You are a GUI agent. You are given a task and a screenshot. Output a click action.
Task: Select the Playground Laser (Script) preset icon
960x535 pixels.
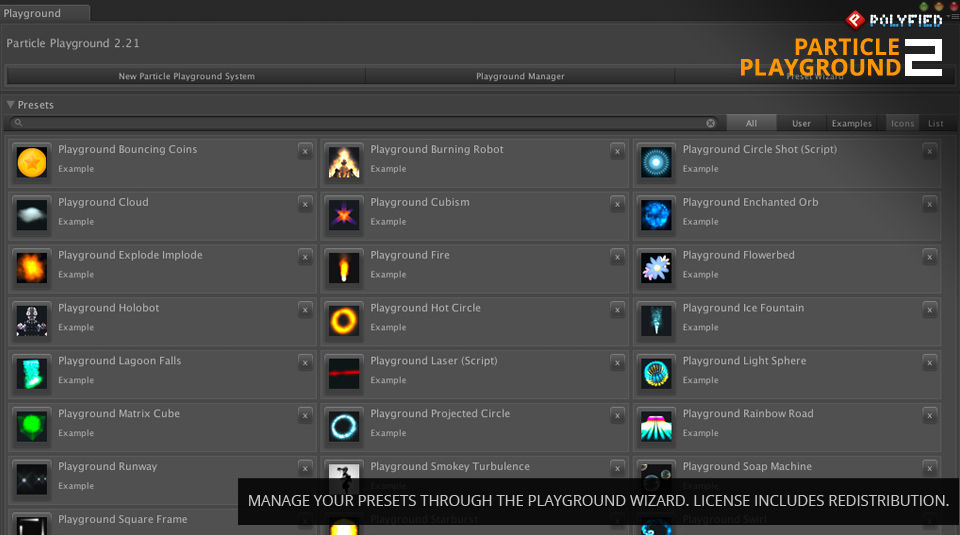click(x=344, y=373)
